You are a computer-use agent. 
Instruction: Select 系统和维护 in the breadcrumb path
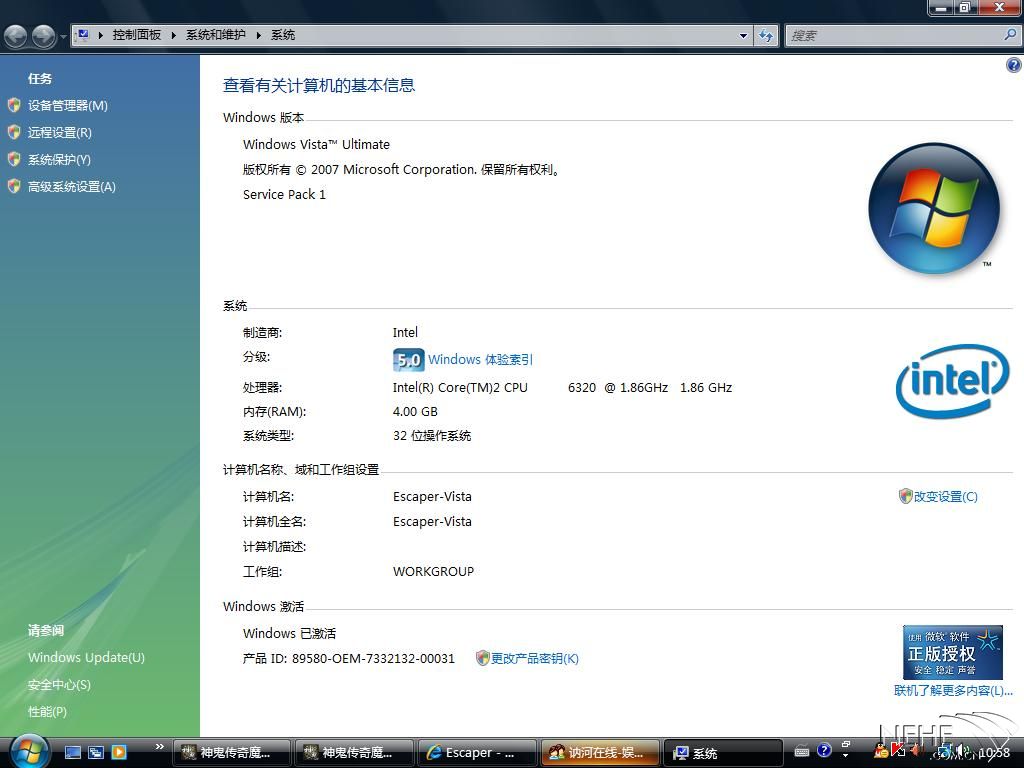click(215, 35)
